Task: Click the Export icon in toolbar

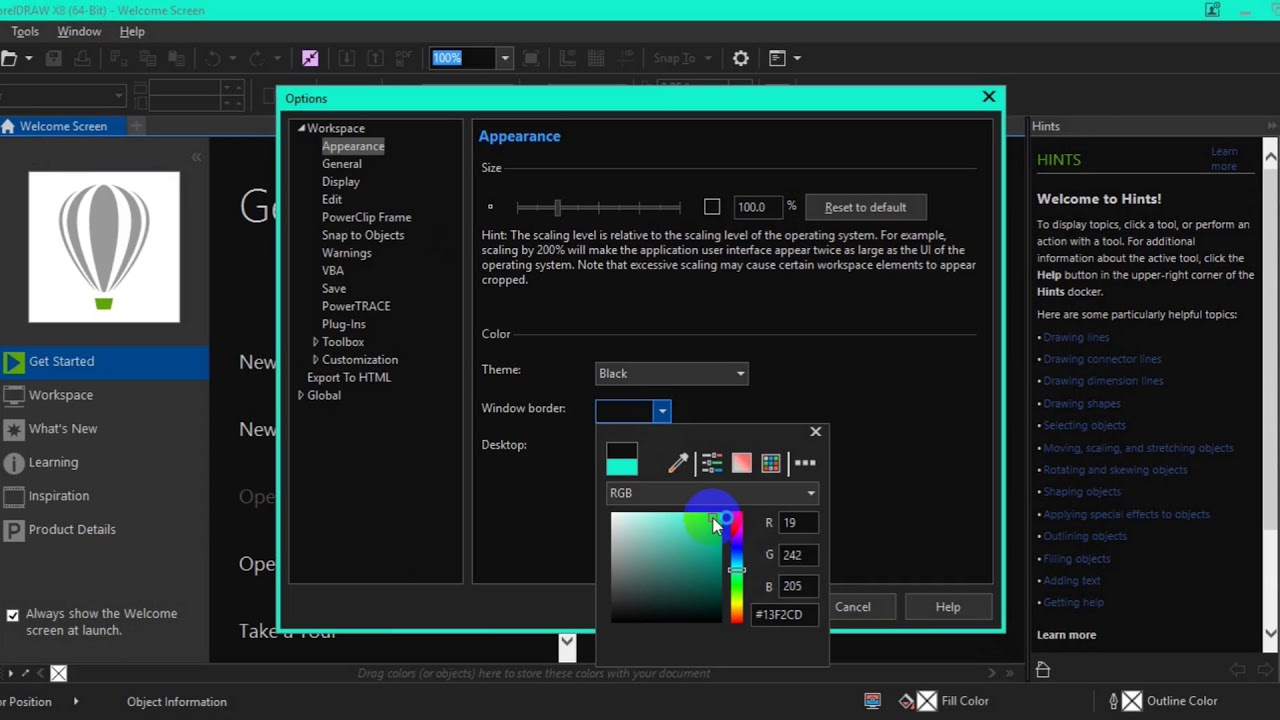Action: (x=375, y=58)
